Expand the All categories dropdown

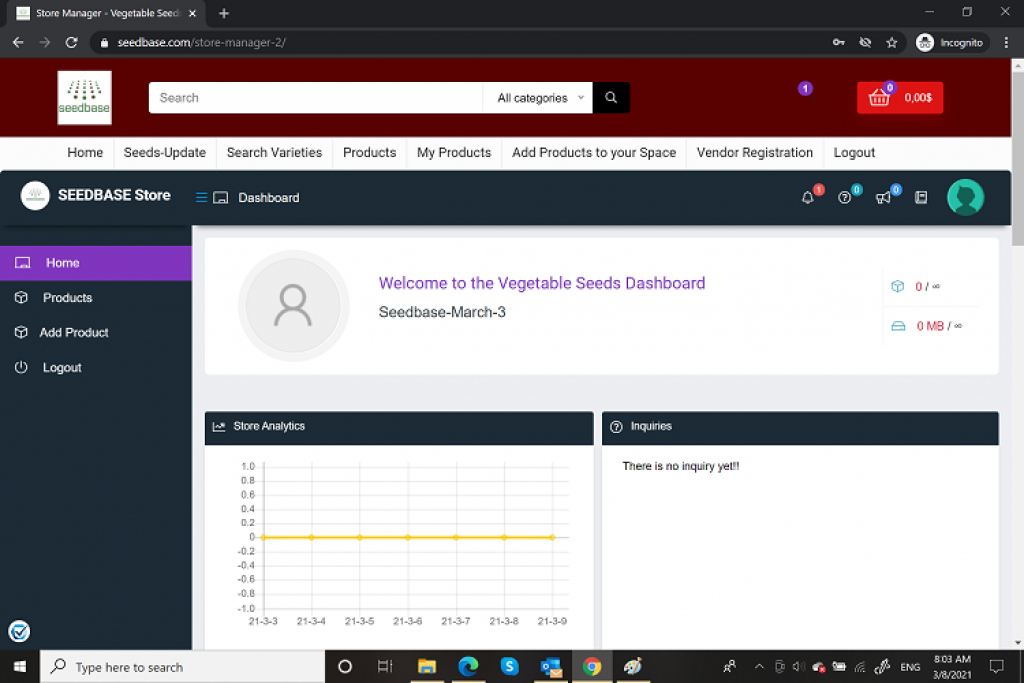click(x=539, y=98)
